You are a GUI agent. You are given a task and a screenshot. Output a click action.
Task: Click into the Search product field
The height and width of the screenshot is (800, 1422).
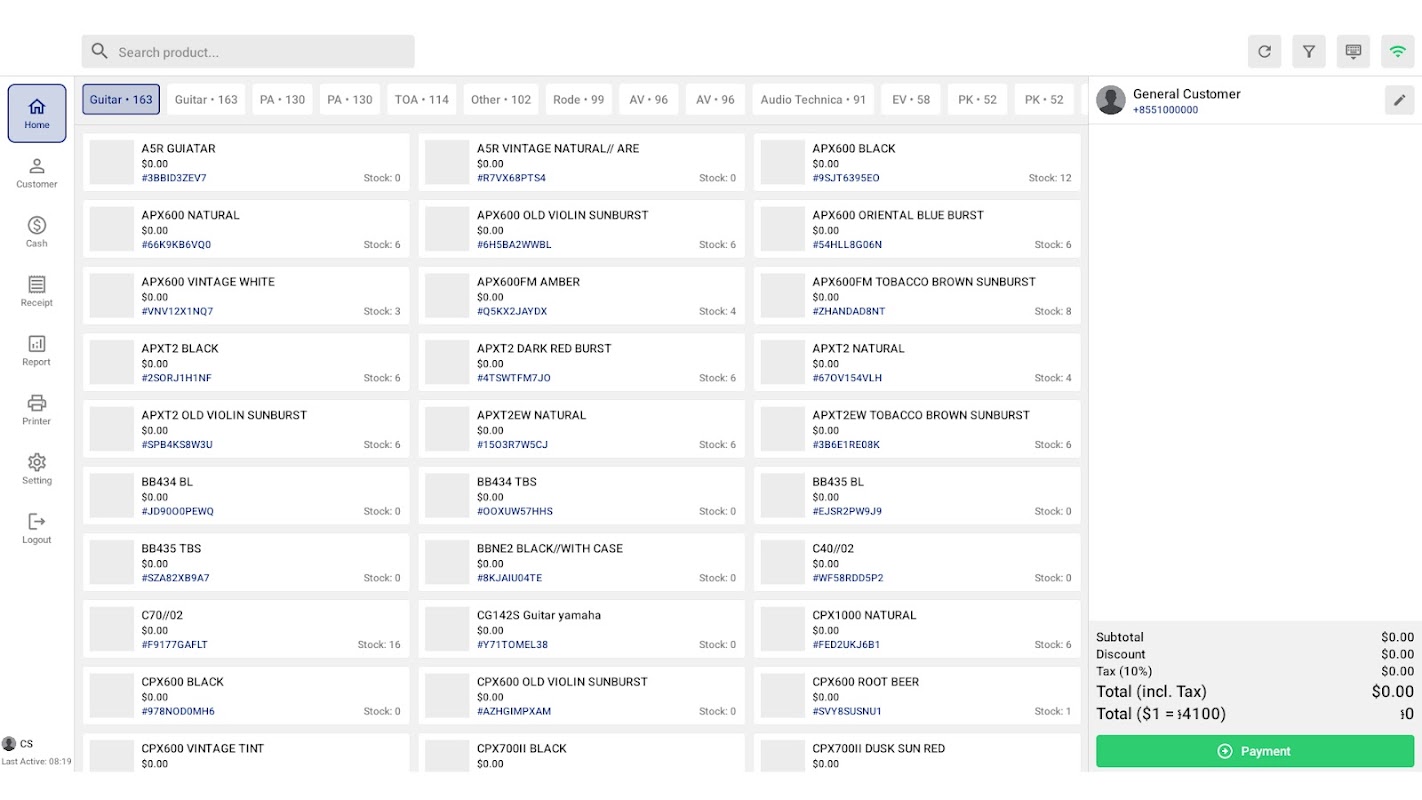pos(248,51)
